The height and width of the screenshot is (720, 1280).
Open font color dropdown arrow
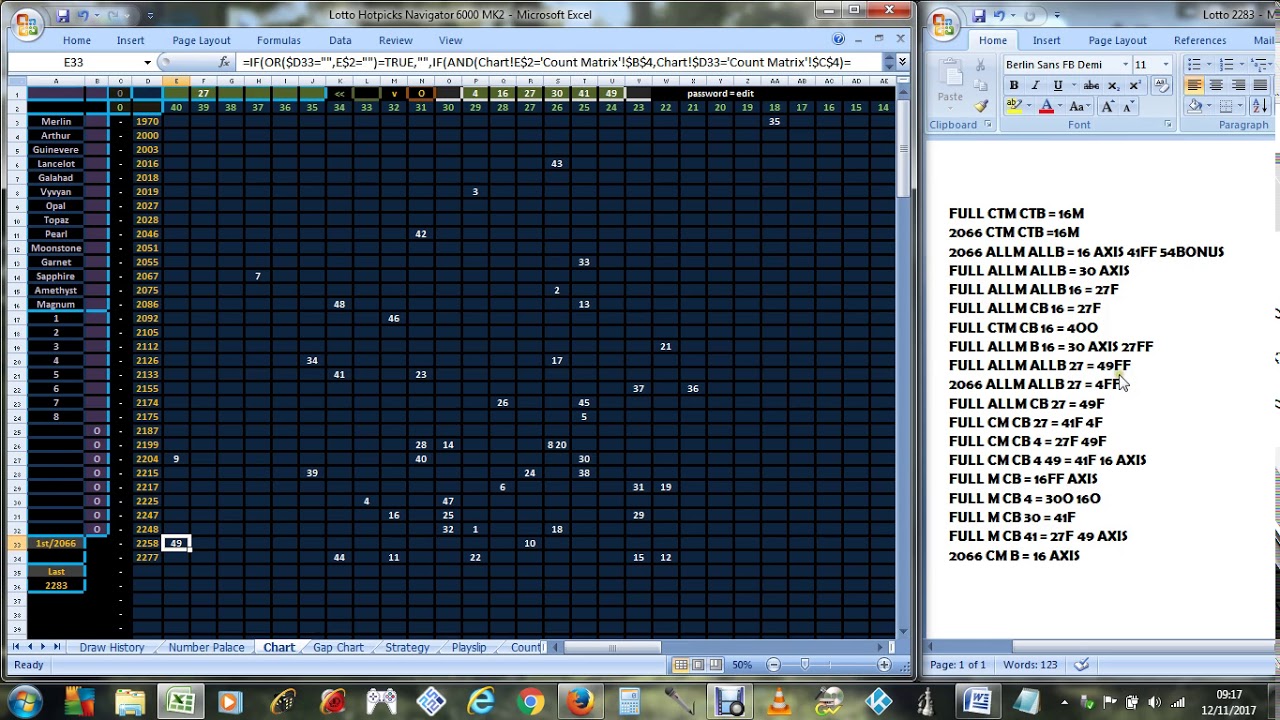[1060, 106]
